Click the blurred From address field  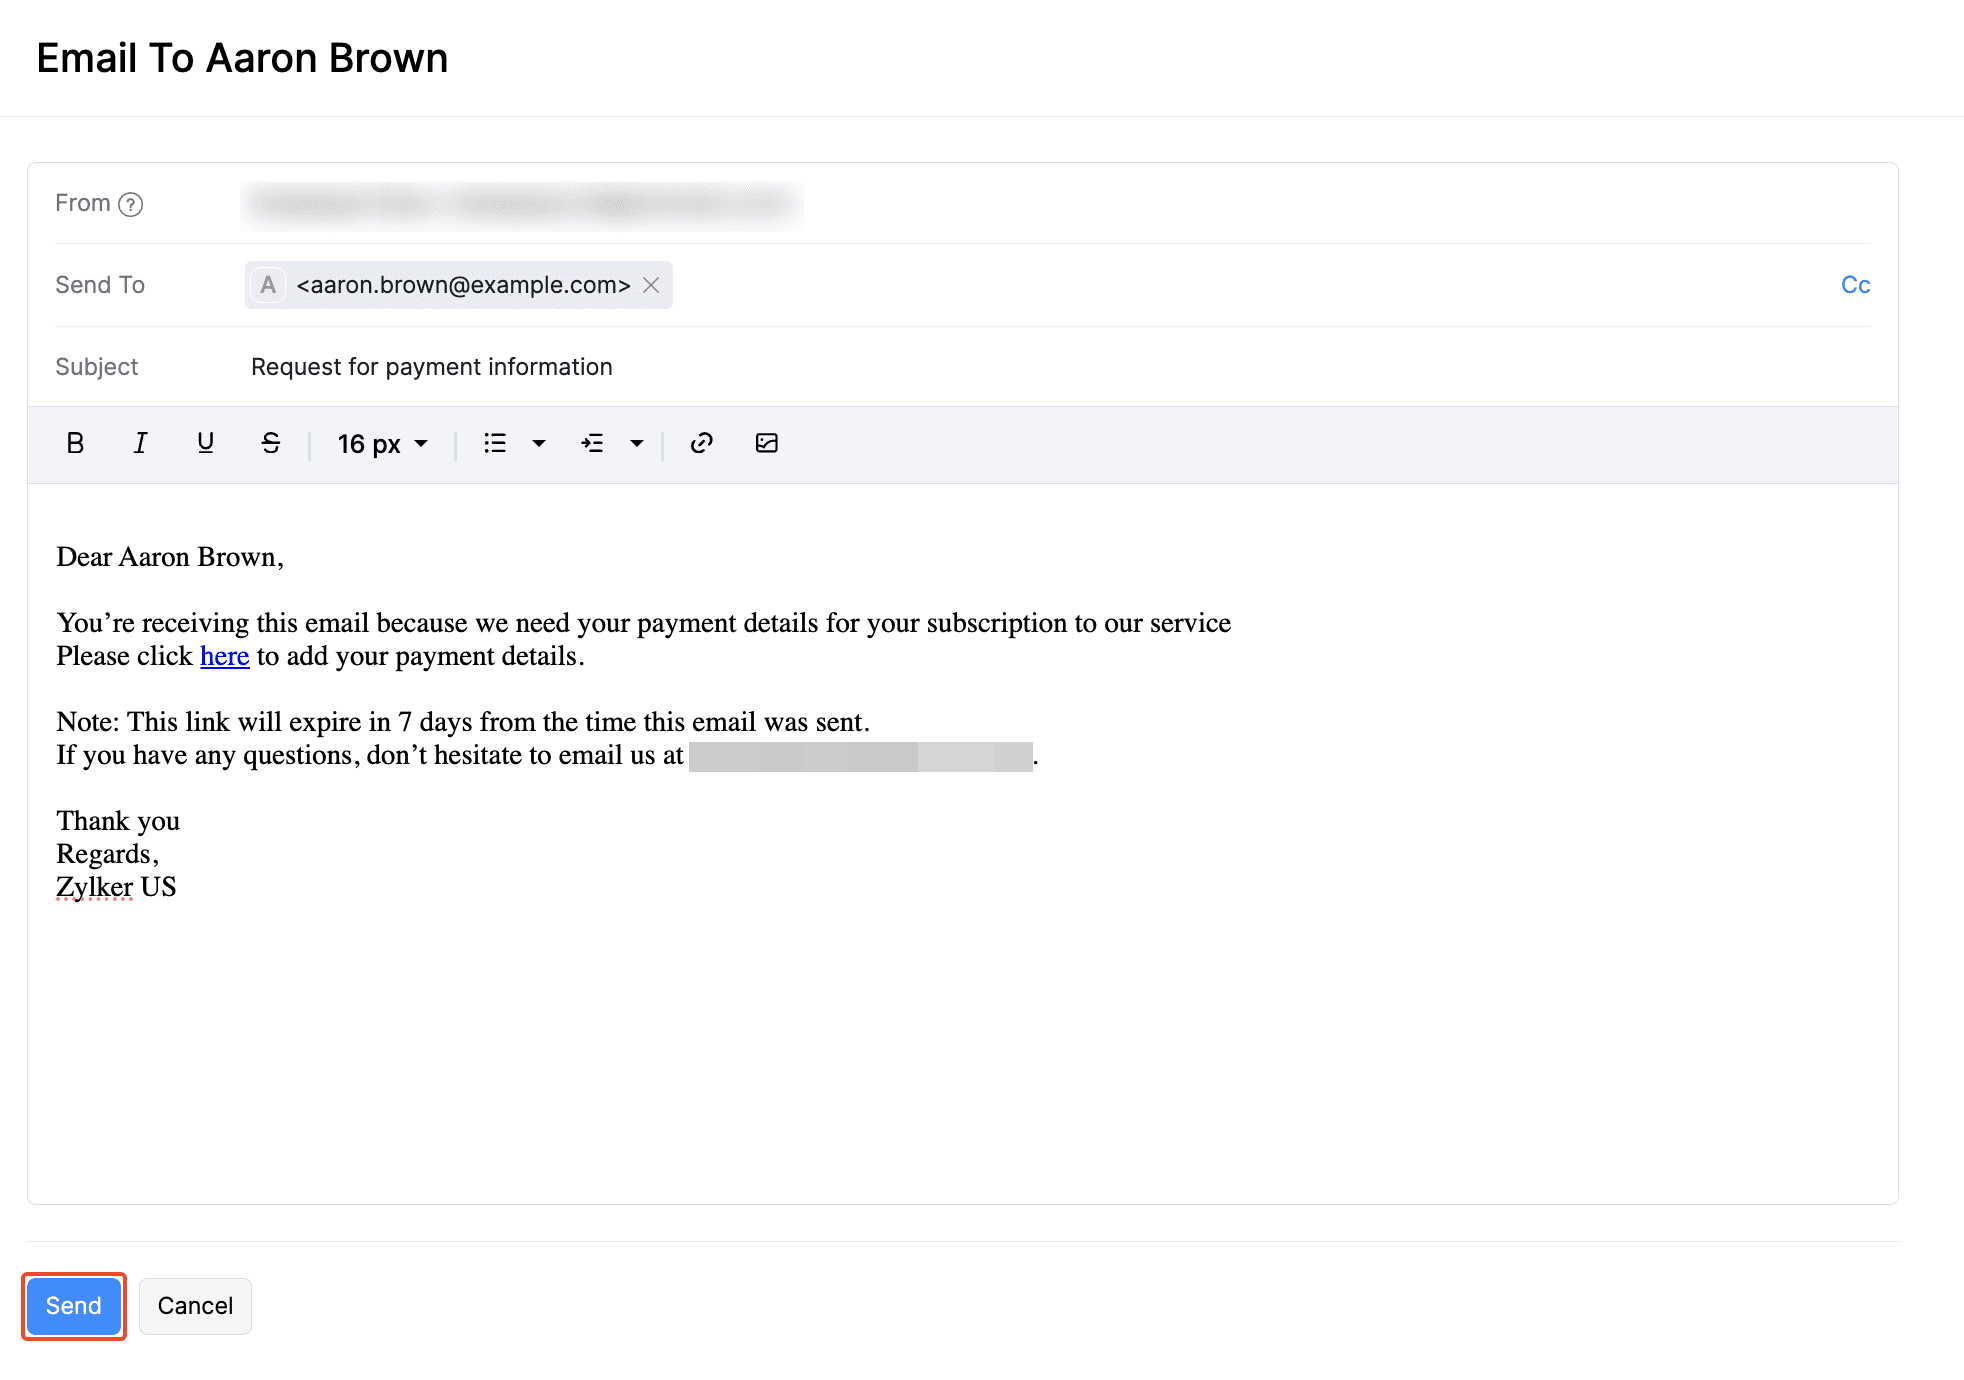pyautogui.click(x=521, y=204)
